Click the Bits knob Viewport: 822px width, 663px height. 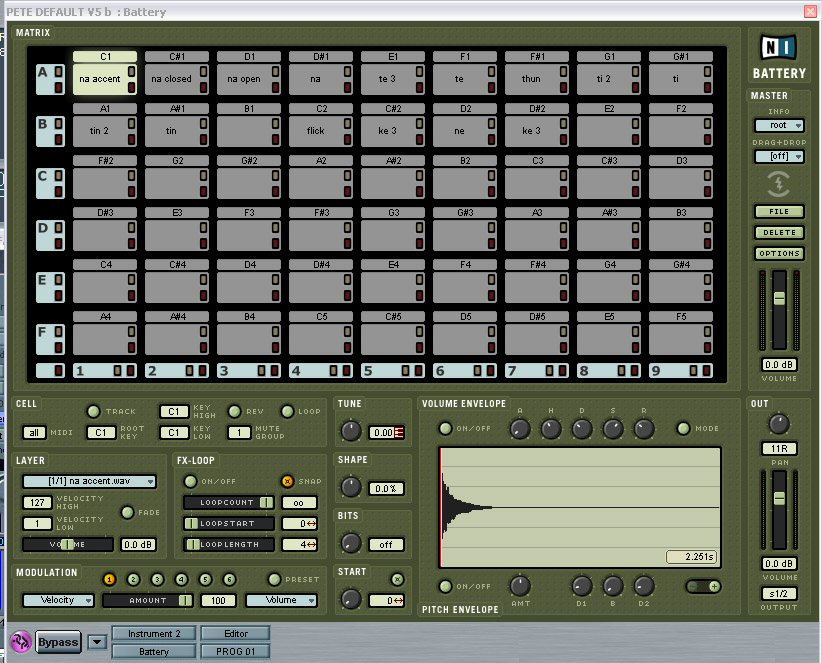coord(350,543)
